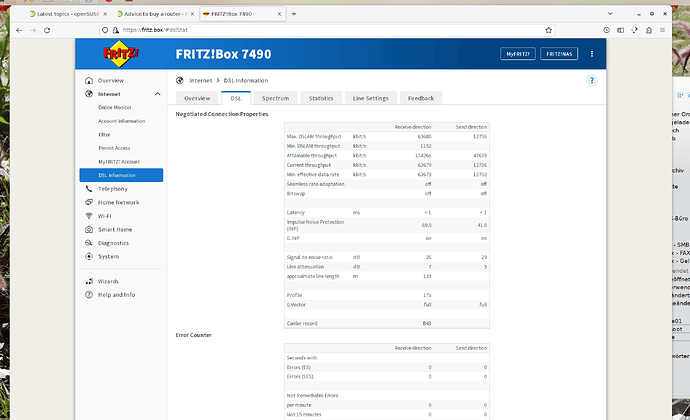Switch to the Spectrum tab
690x420 pixels.
(x=275, y=98)
